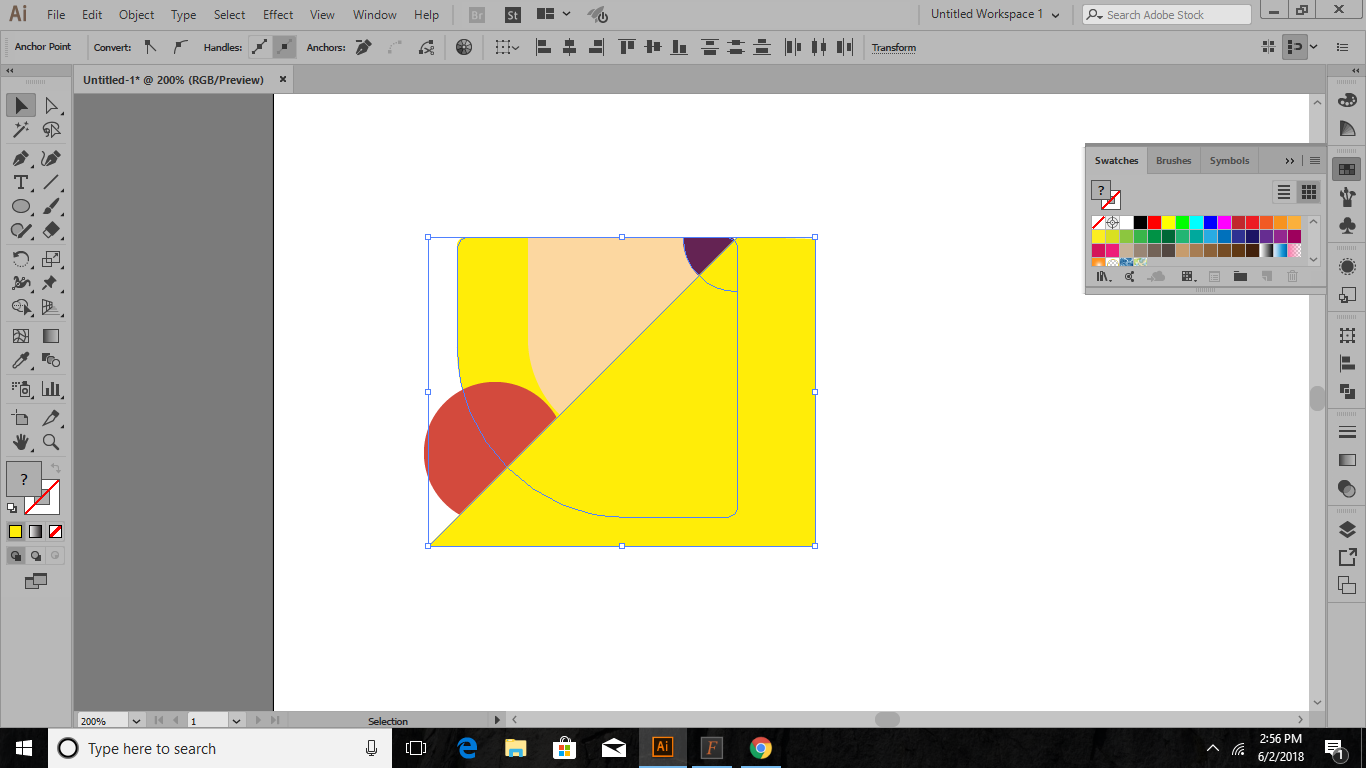Choose the Lasso tool

[52, 130]
